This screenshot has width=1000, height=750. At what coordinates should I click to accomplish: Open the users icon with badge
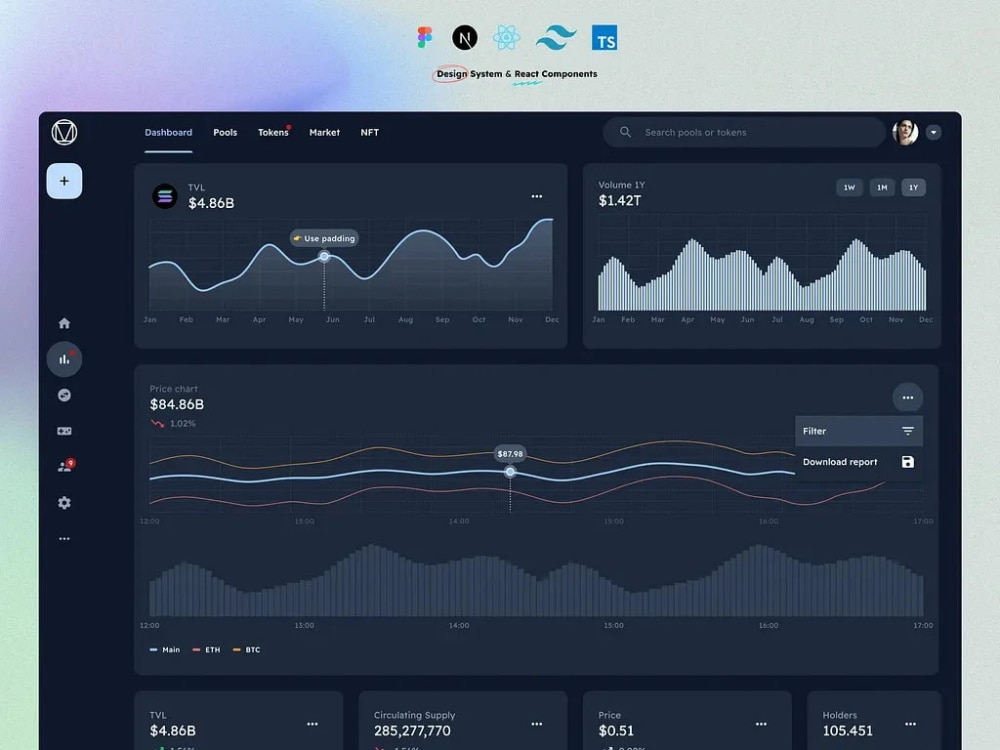point(65,466)
